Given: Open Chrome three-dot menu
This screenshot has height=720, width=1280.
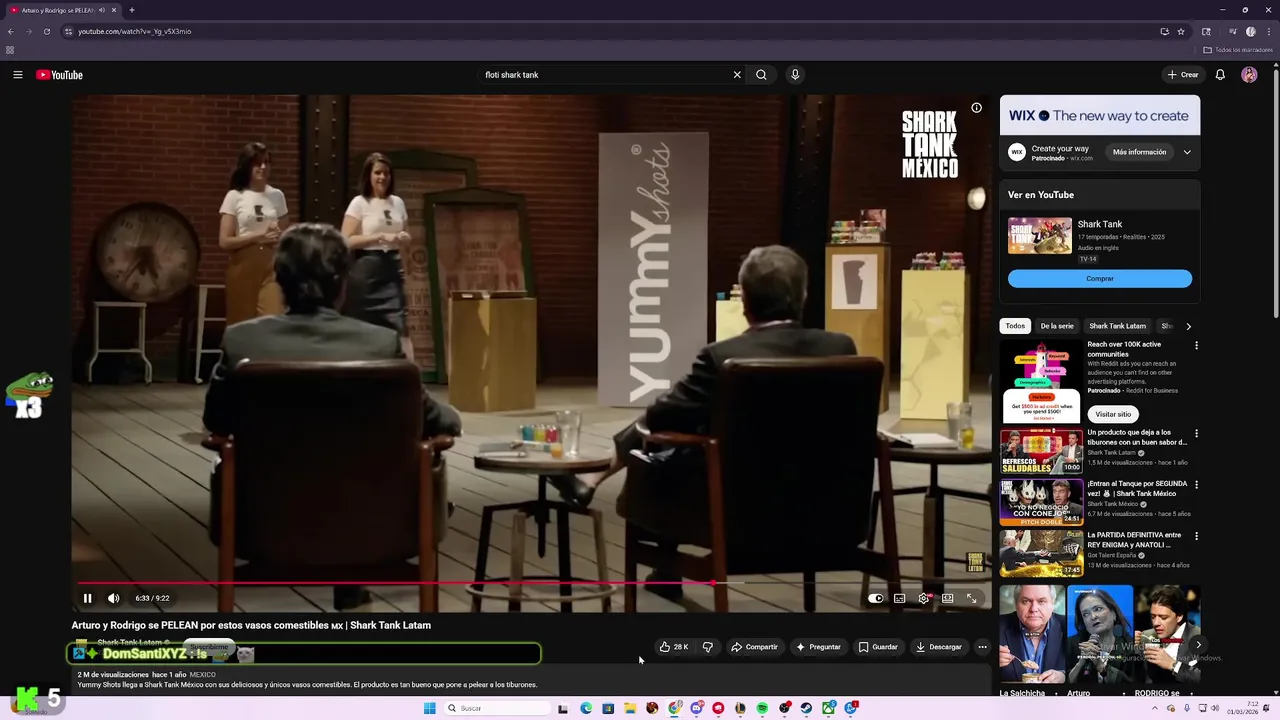Looking at the screenshot, I should tap(1268, 31).
